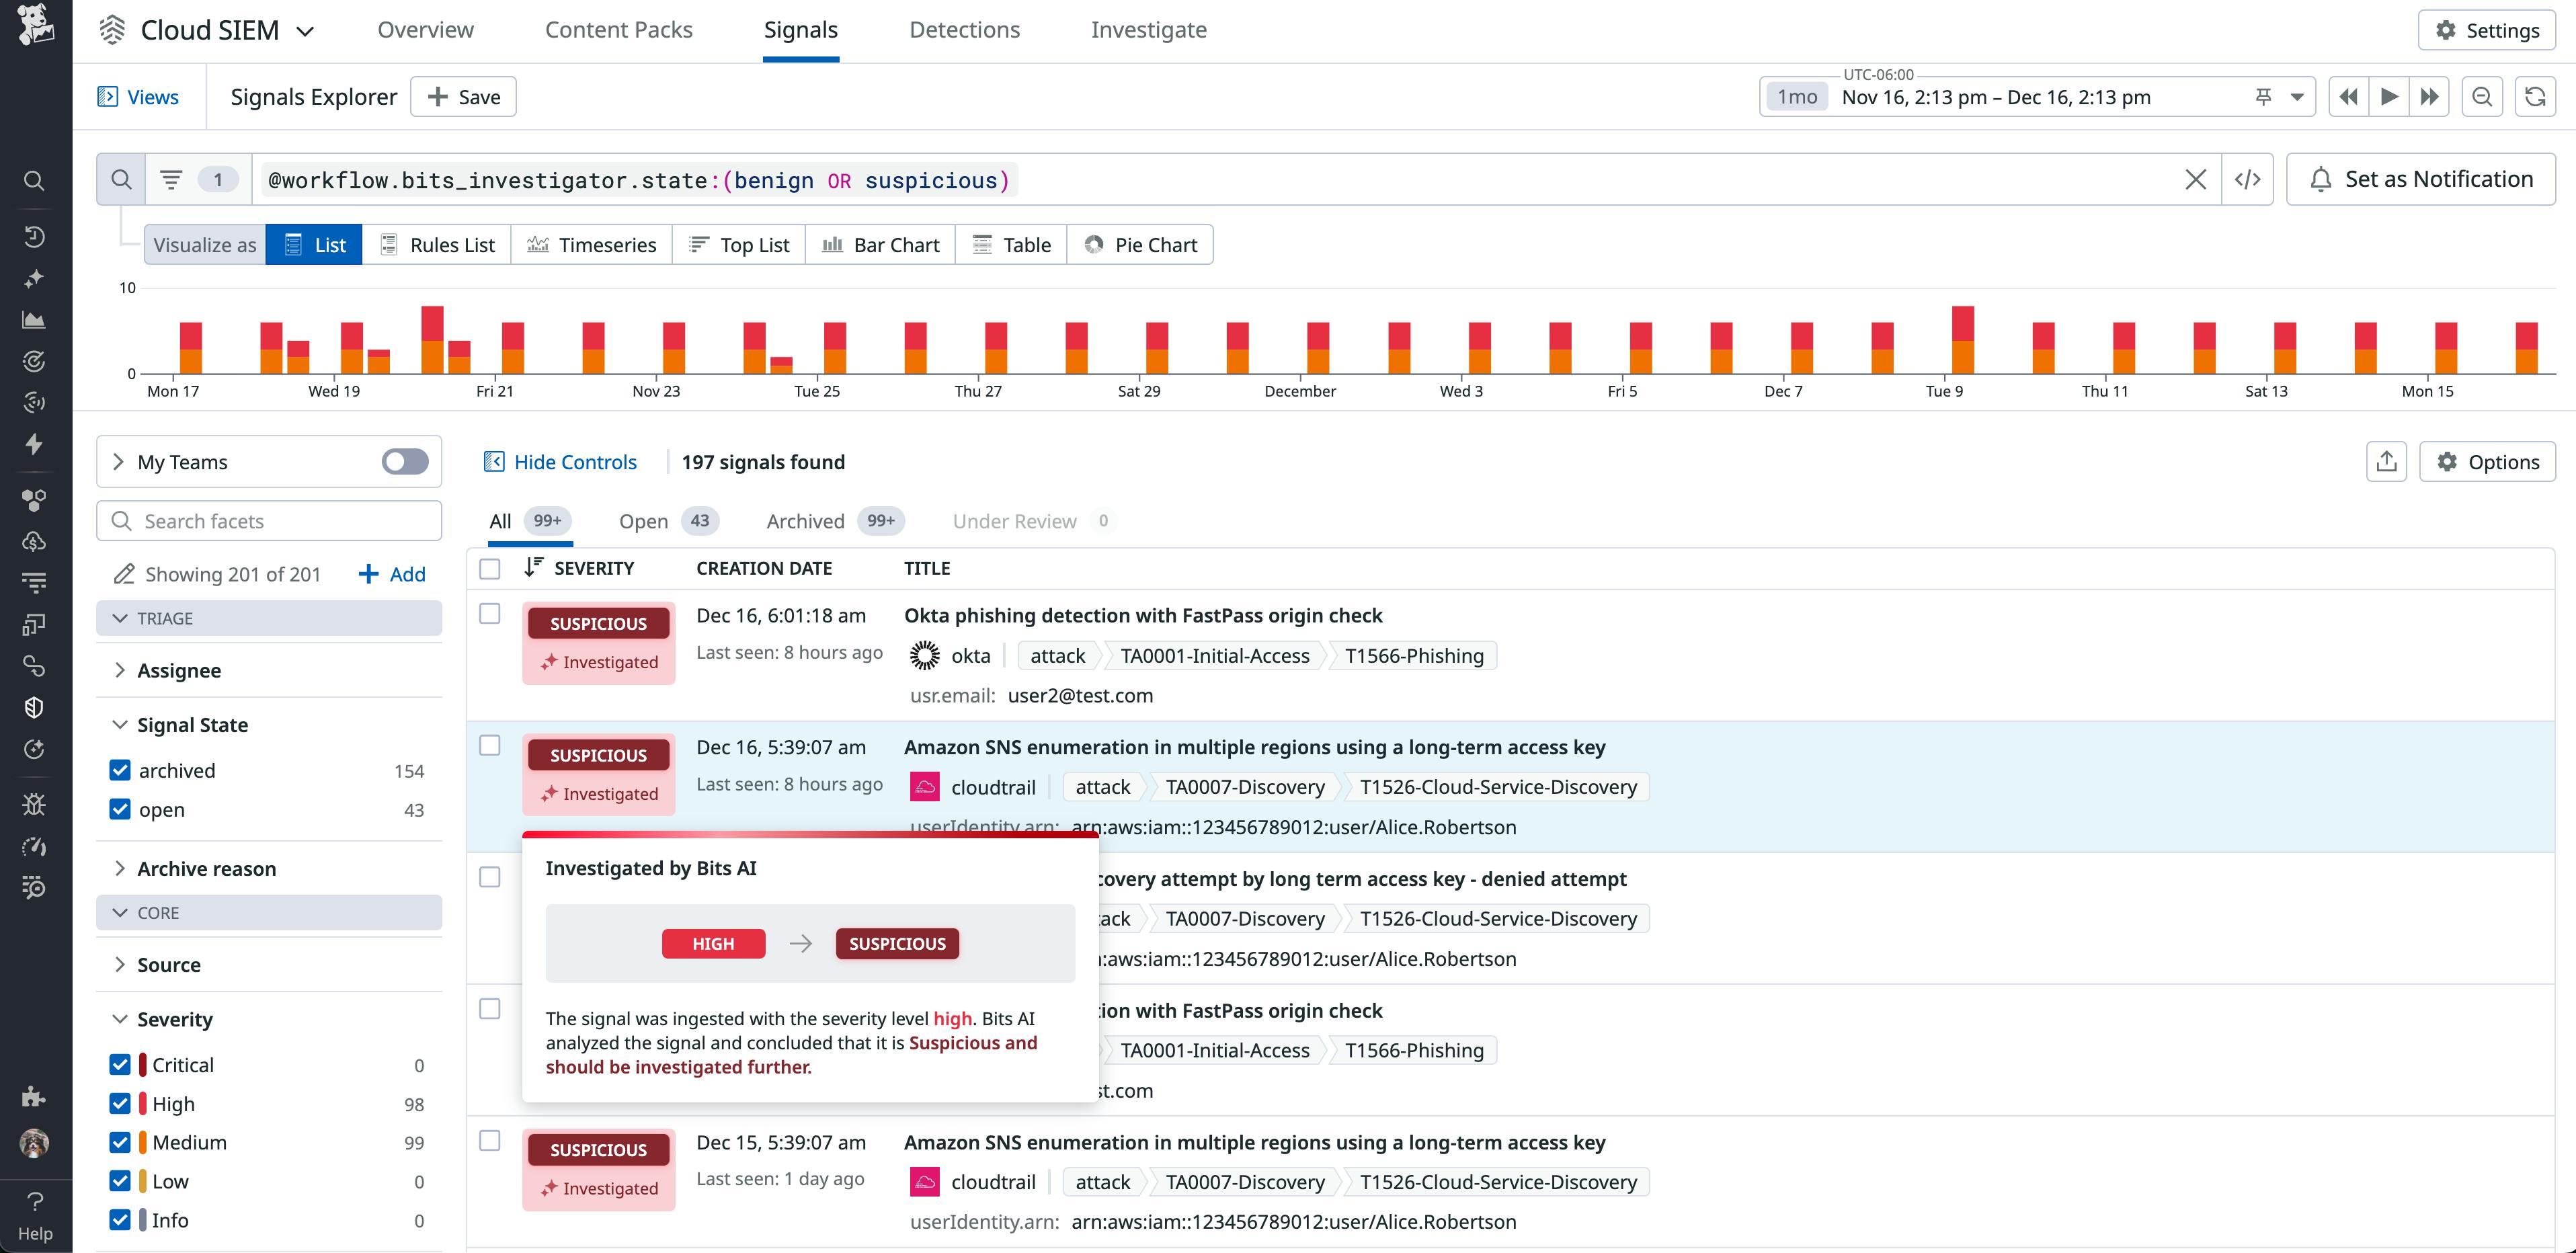Open the dashboards icon in left sidebar

[33, 320]
